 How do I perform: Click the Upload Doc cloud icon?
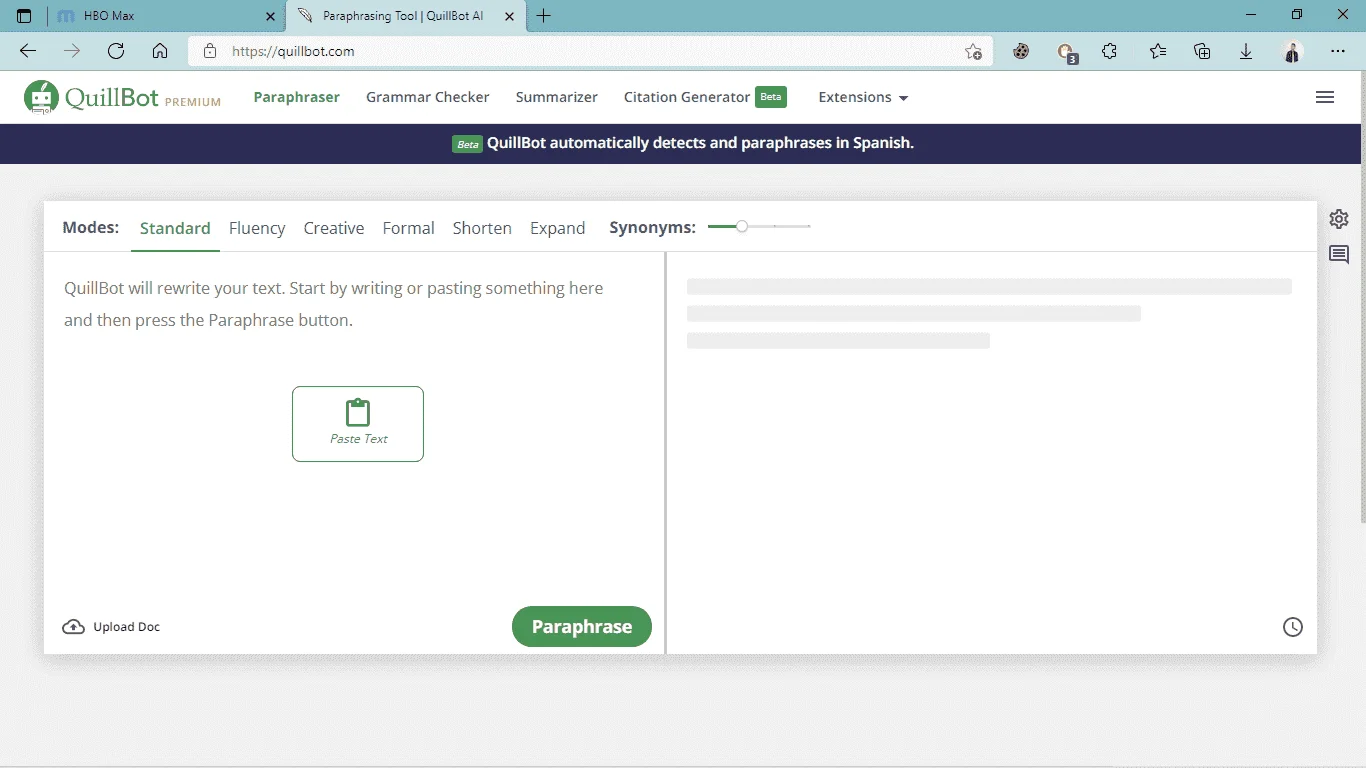tap(73, 627)
